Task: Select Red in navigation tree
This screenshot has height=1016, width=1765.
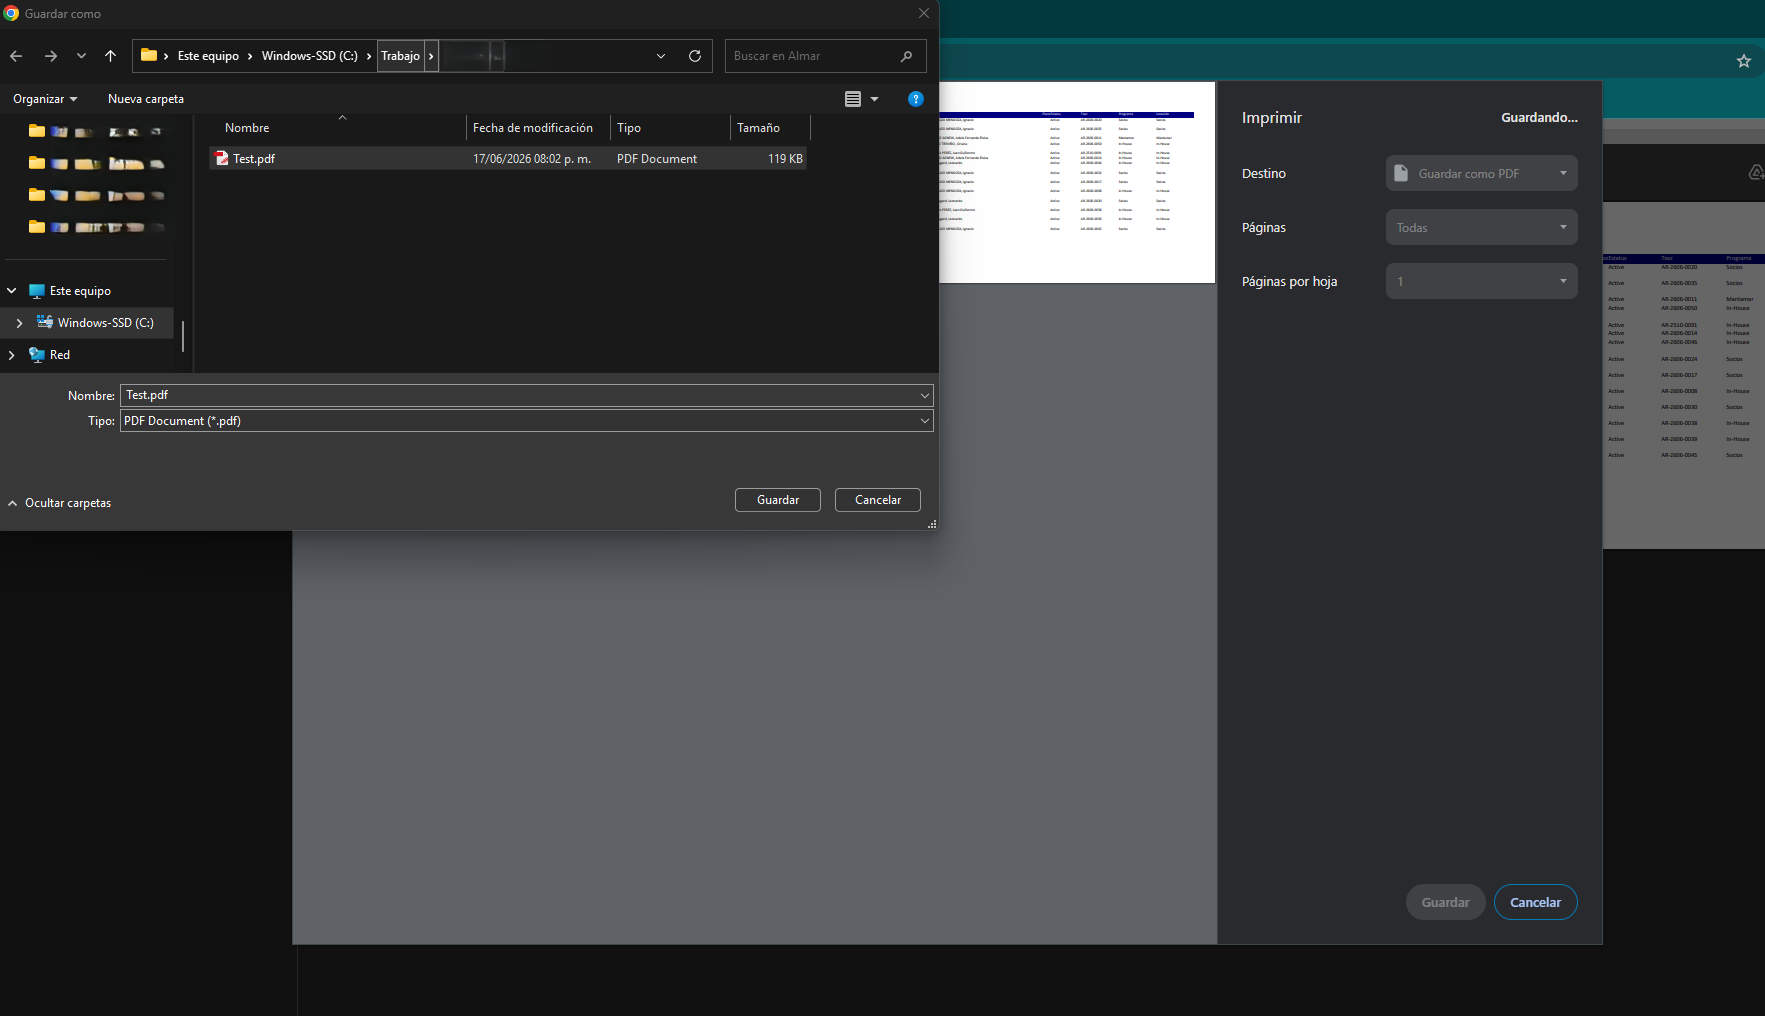Action: pos(60,355)
